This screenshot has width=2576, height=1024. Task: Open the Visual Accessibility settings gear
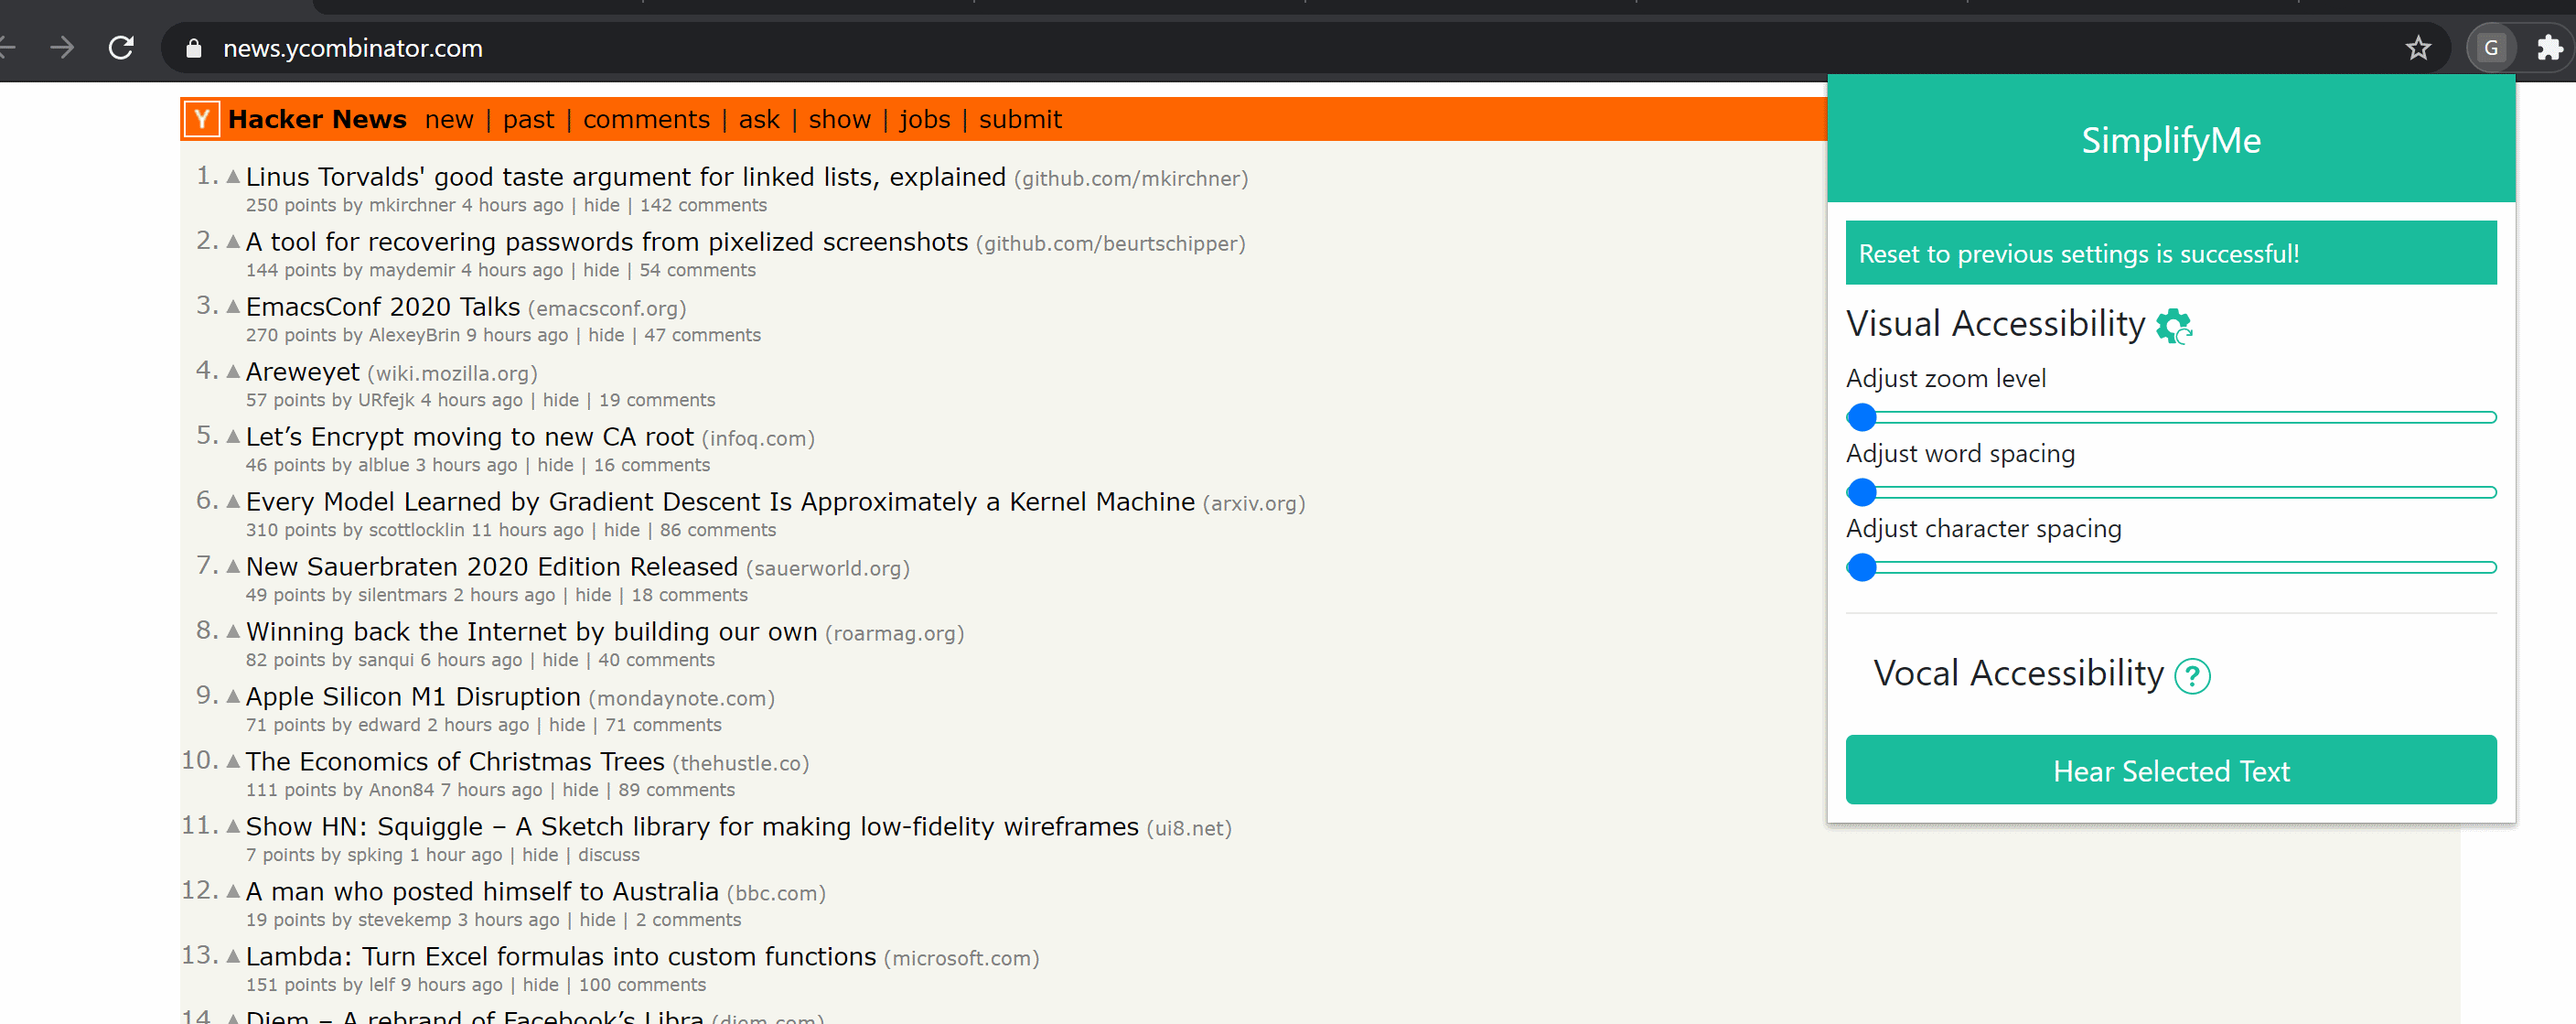(x=2174, y=325)
